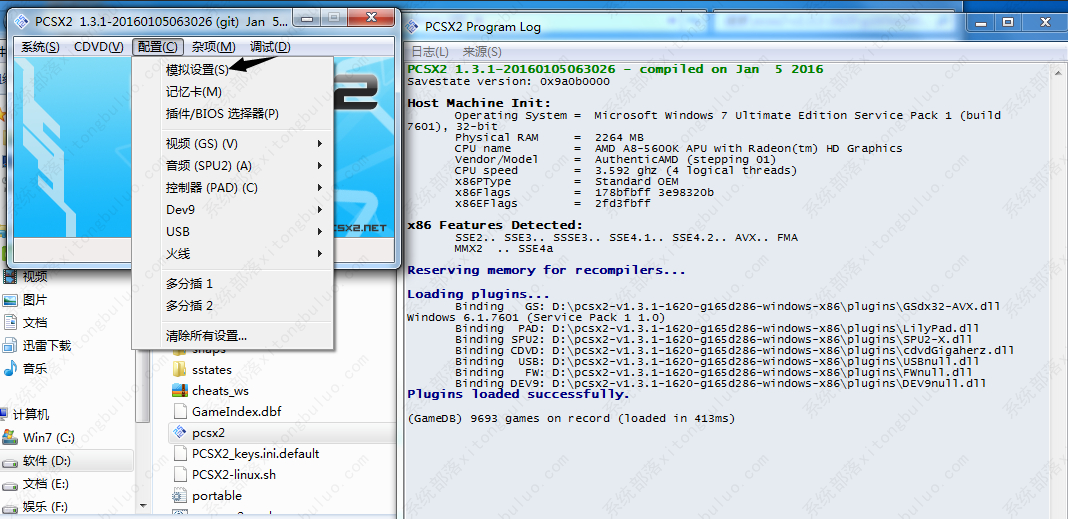Click the 'Host Machine Init:' log heading
This screenshot has width=1068, height=519.
click(x=479, y=103)
